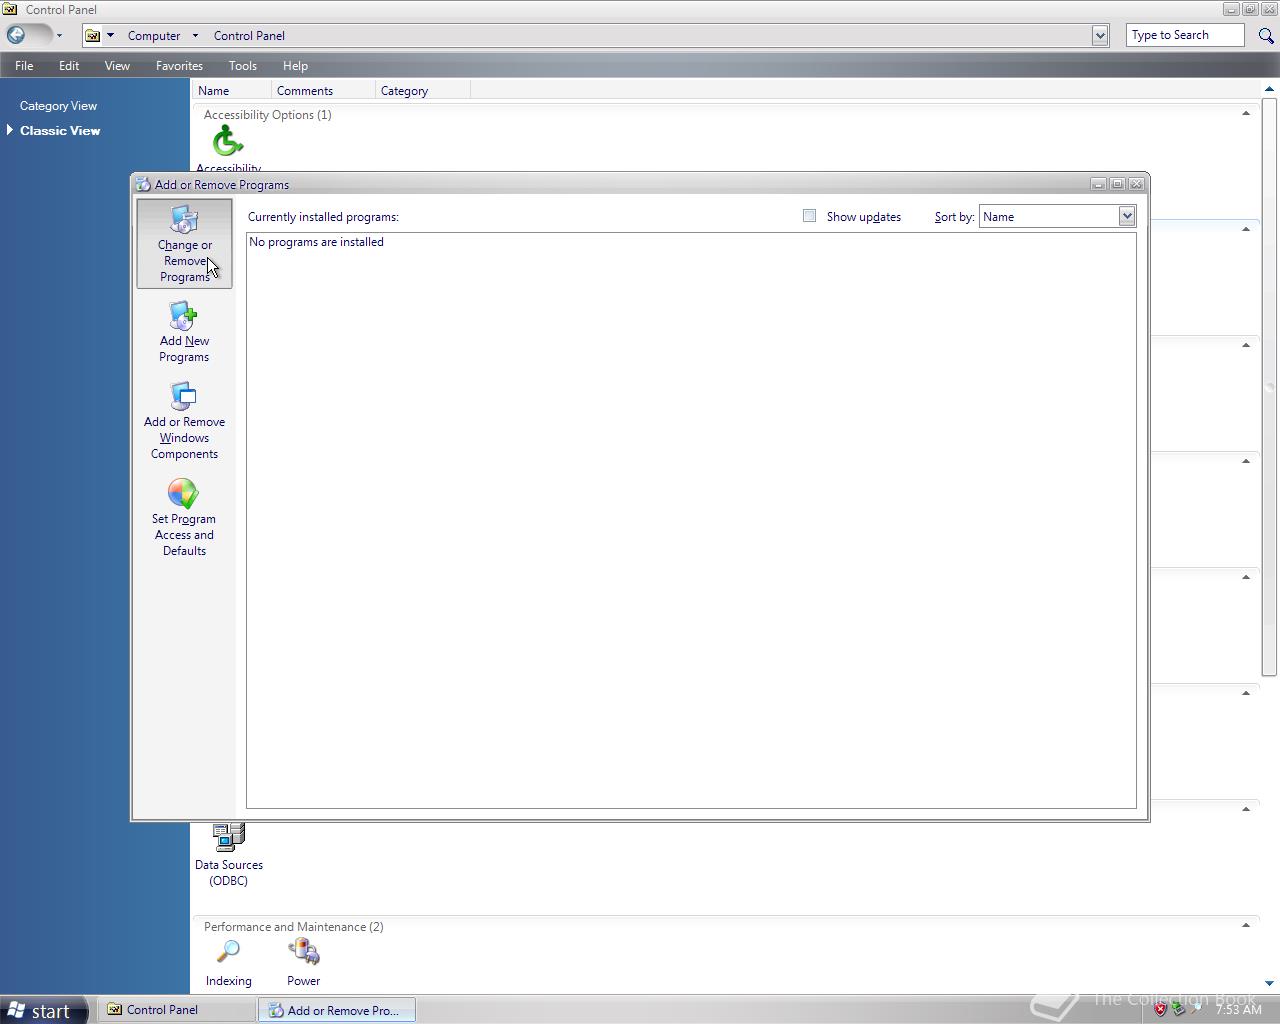Click the taskbar clock showing 7:53 AM

point(1238,1010)
